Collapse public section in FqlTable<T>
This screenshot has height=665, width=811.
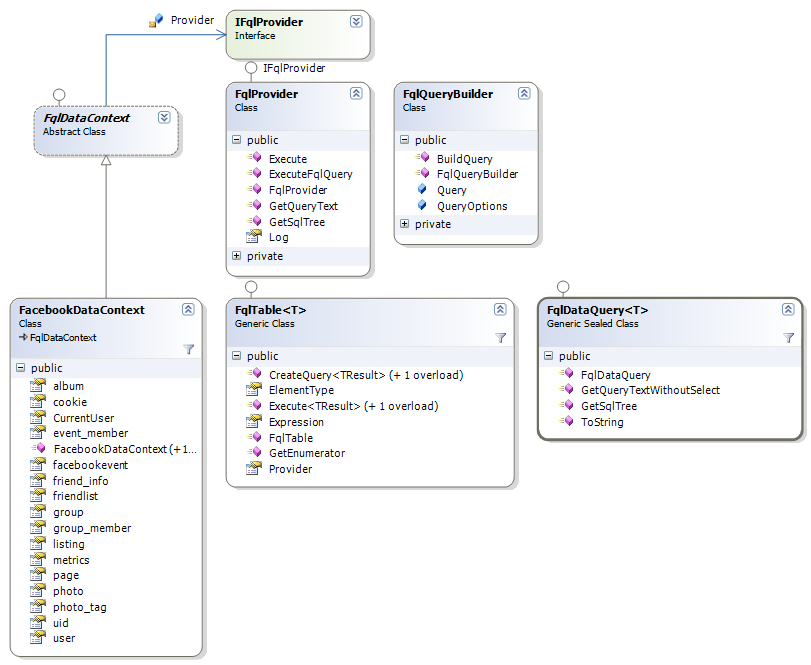point(236,356)
